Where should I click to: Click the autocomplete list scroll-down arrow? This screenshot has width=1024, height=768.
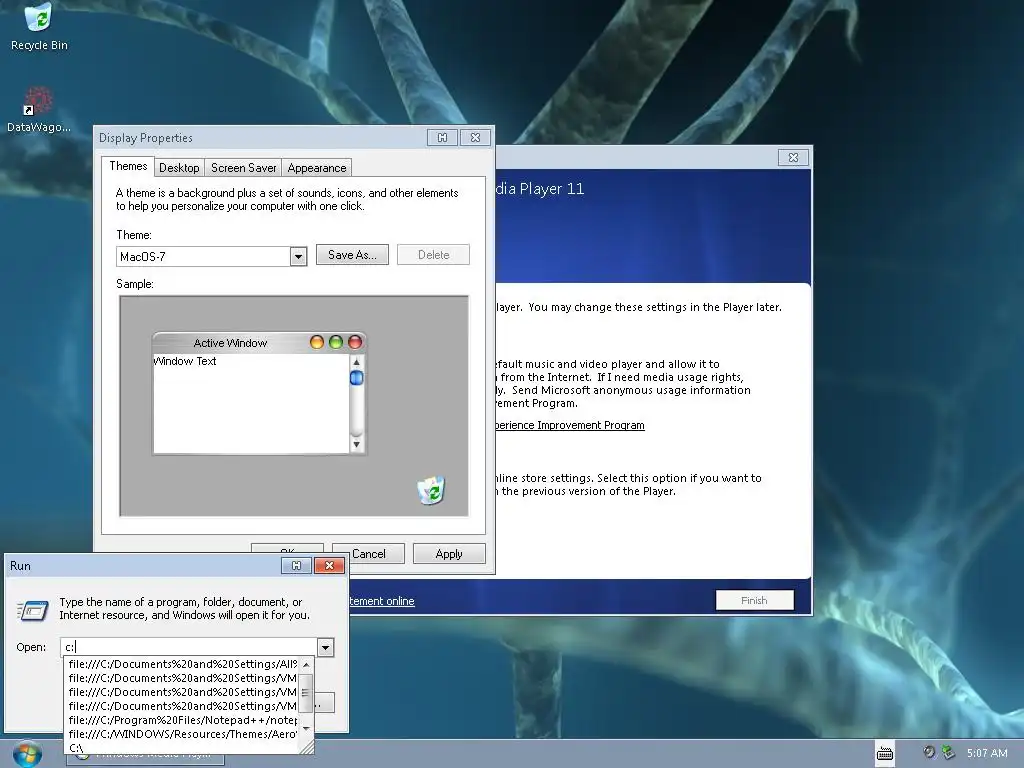306,728
